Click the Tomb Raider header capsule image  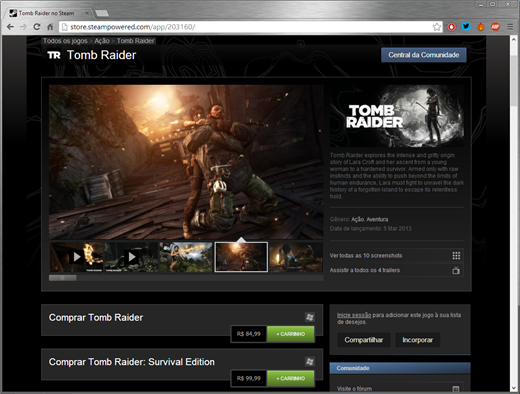click(397, 116)
